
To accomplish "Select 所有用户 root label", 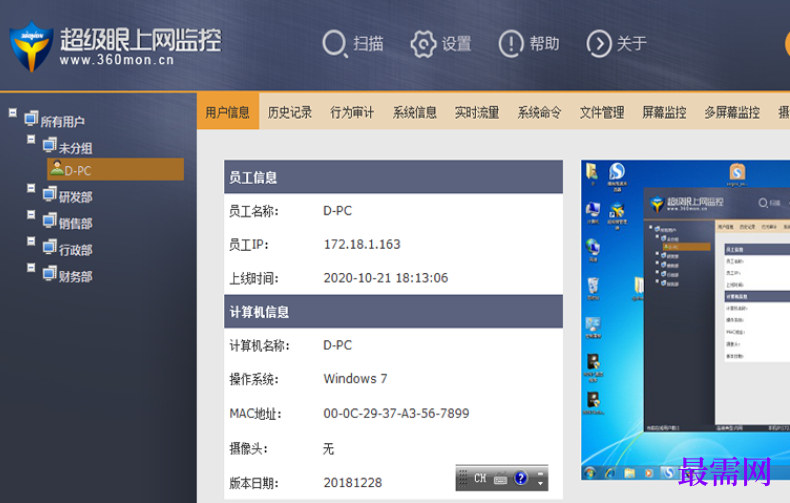I will 62,121.
